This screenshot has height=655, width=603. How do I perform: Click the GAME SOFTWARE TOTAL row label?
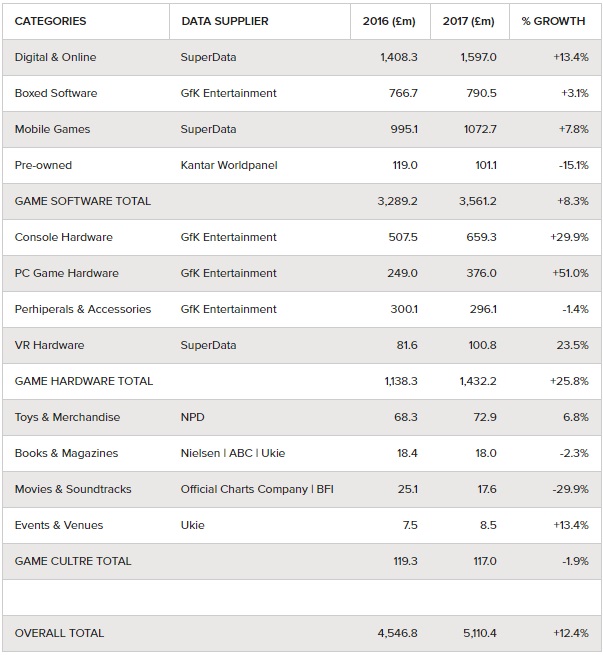point(83,201)
